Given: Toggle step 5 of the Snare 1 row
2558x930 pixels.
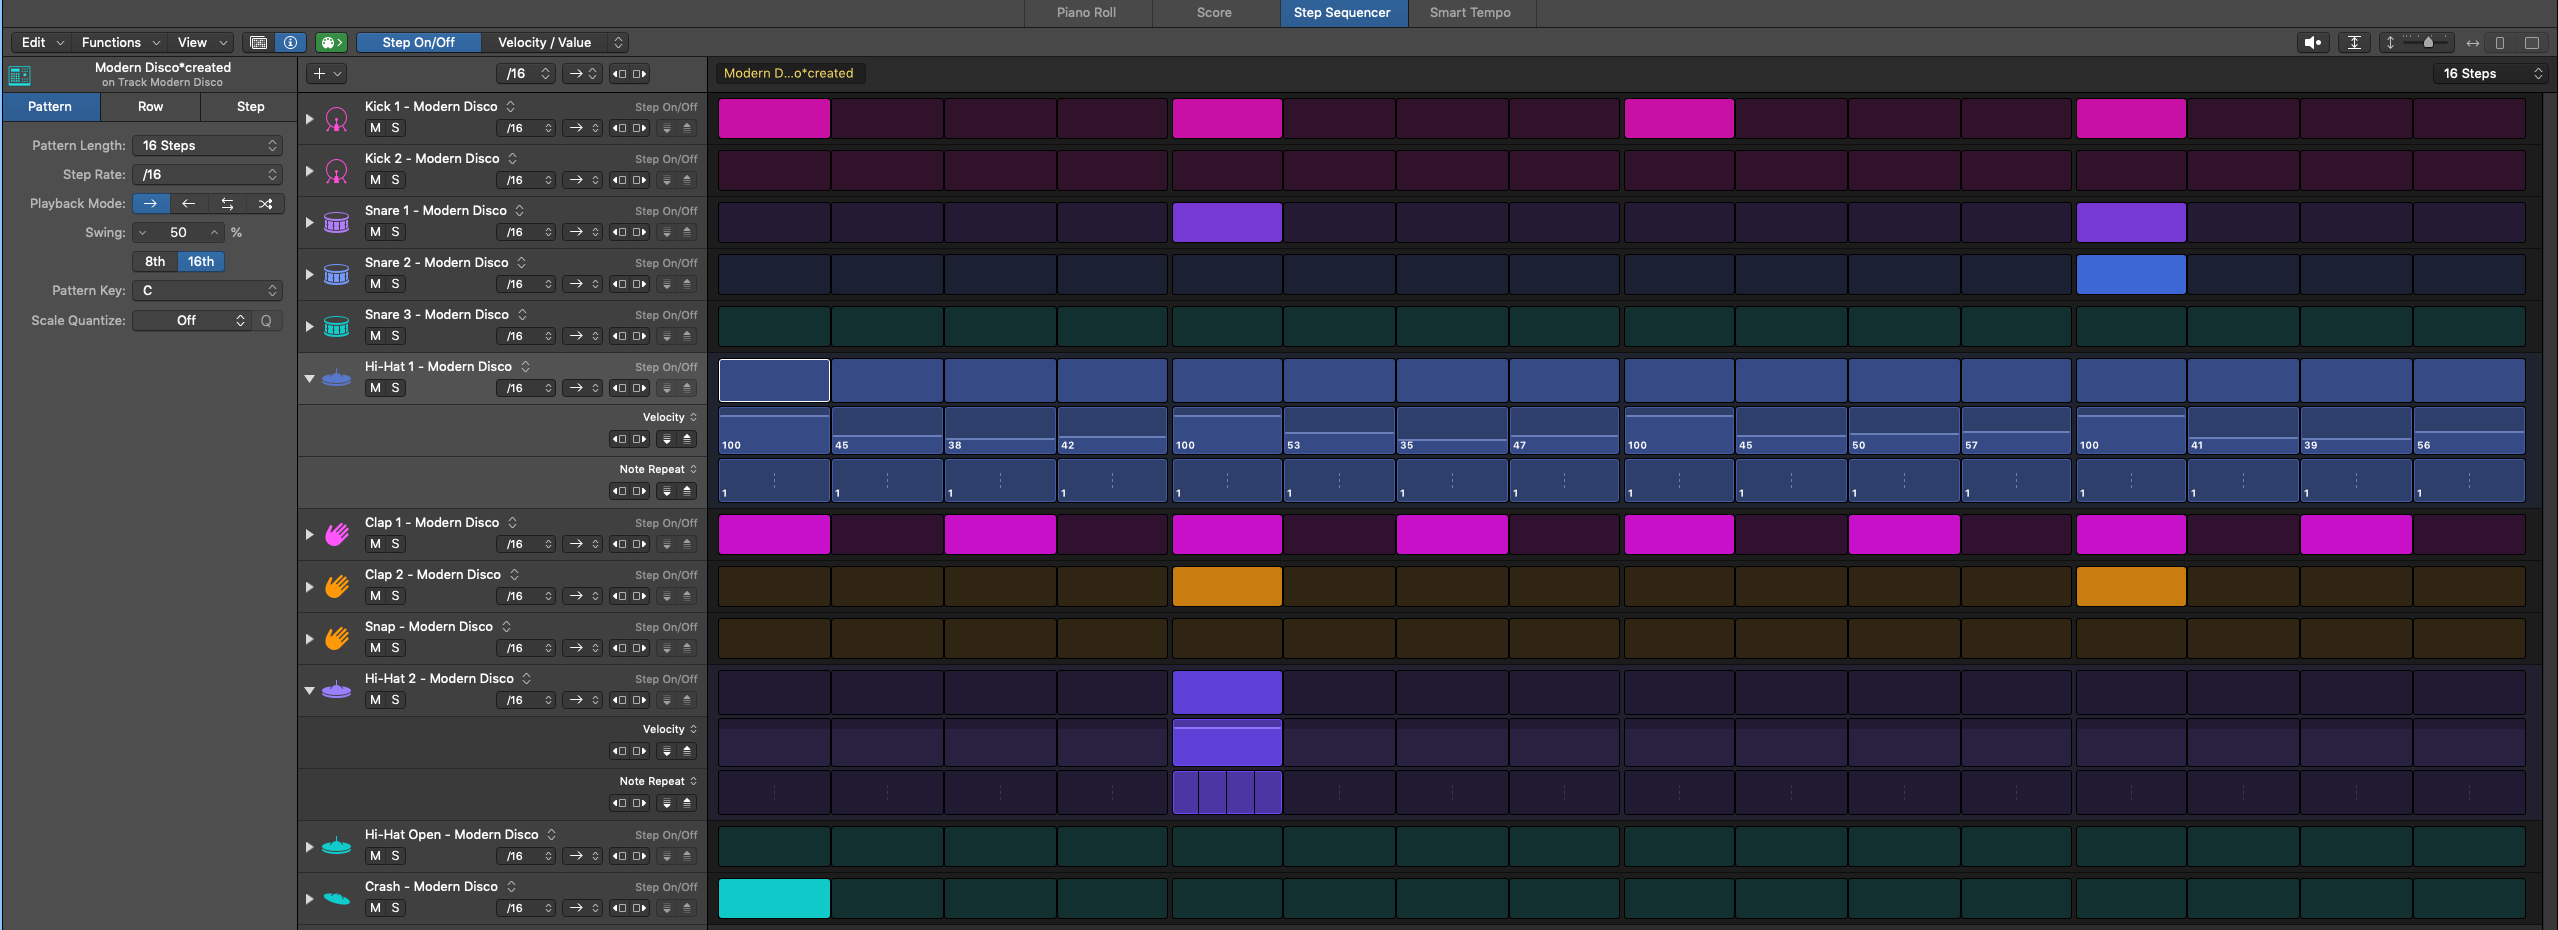Looking at the screenshot, I should (x=1227, y=222).
